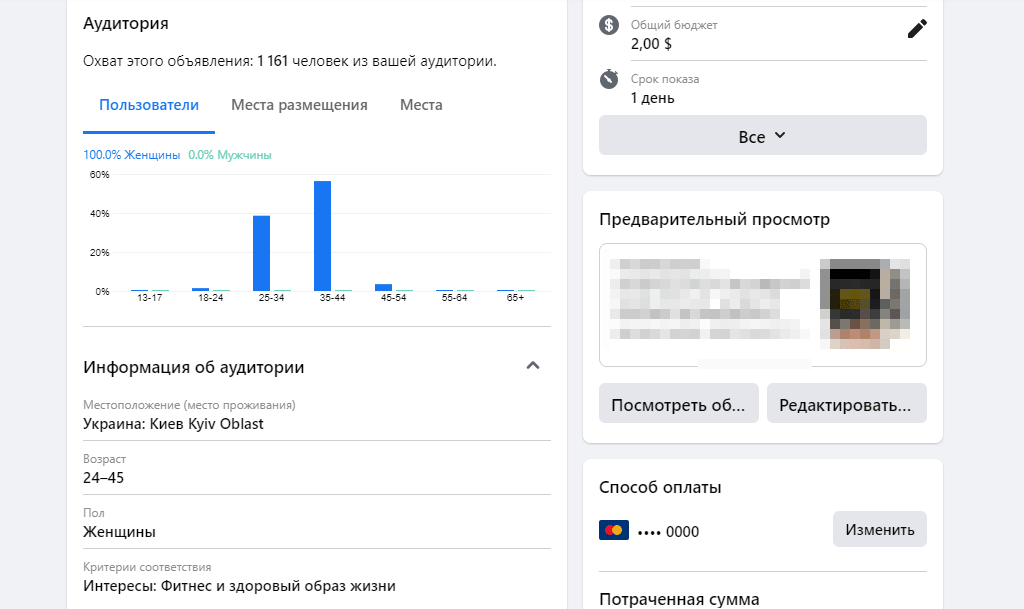Click the pencil icon to edit total budget

916,29
